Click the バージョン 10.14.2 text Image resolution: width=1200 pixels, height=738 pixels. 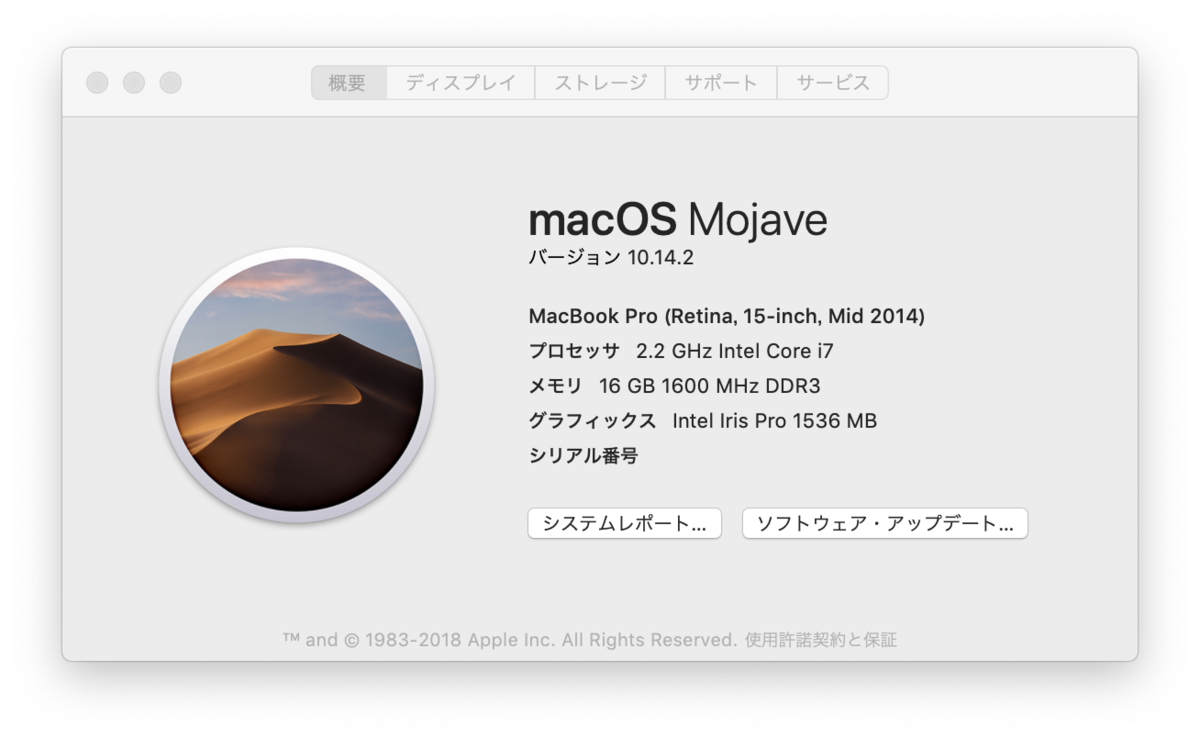click(611, 258)
